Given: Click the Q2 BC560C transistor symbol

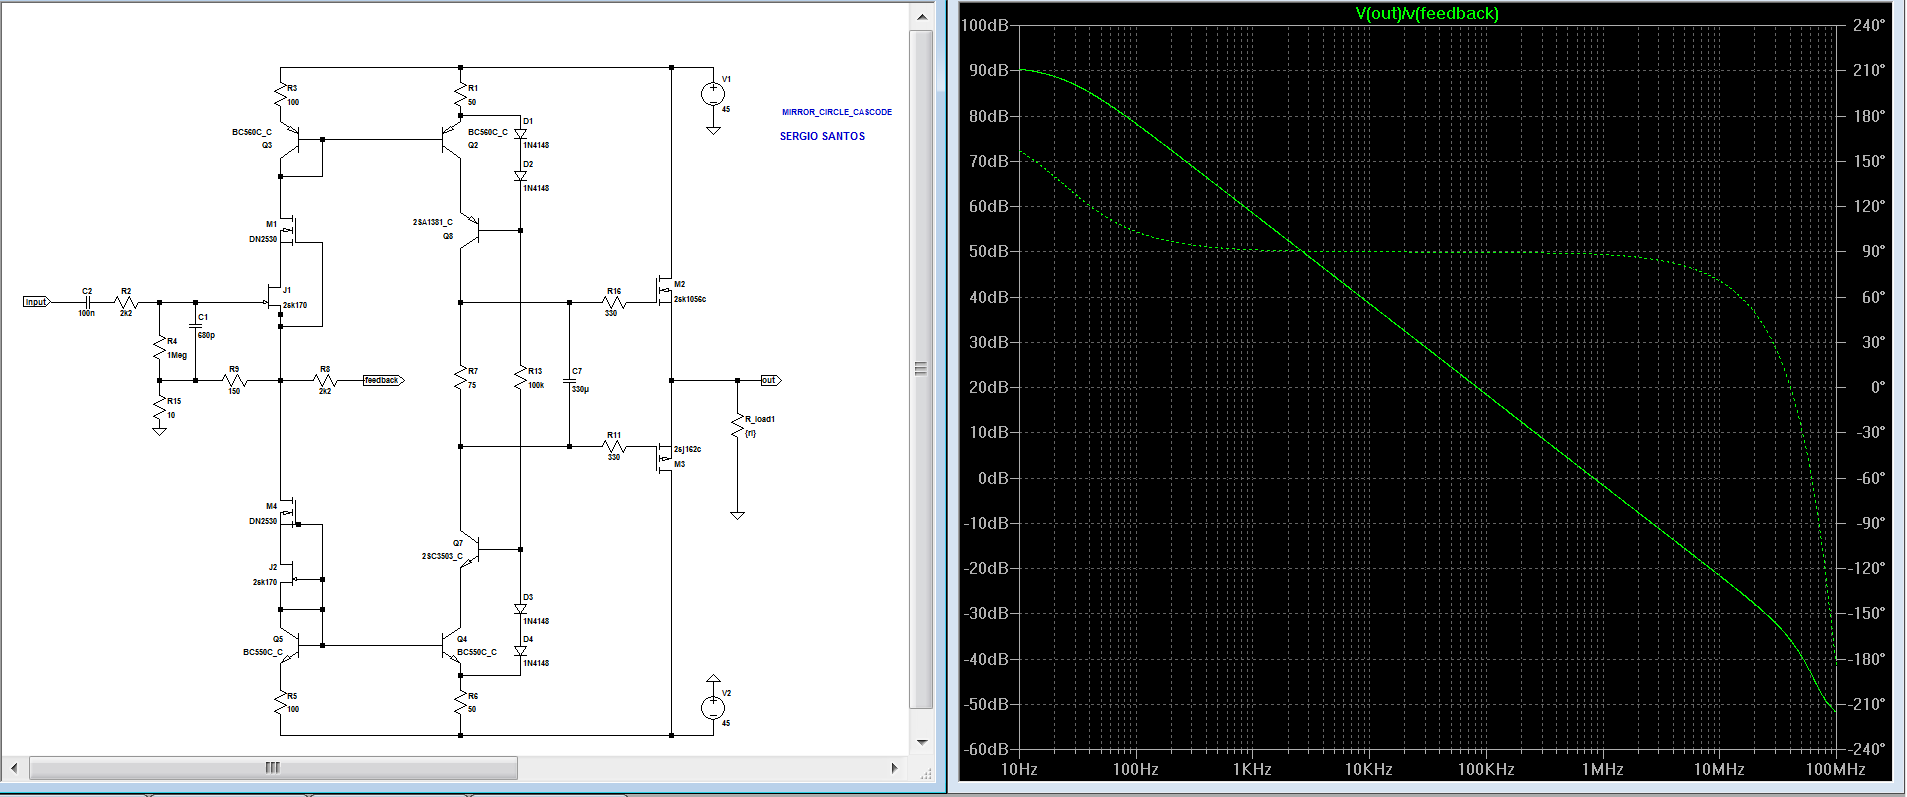Looking at the screenshot, I should click(451, 139).
